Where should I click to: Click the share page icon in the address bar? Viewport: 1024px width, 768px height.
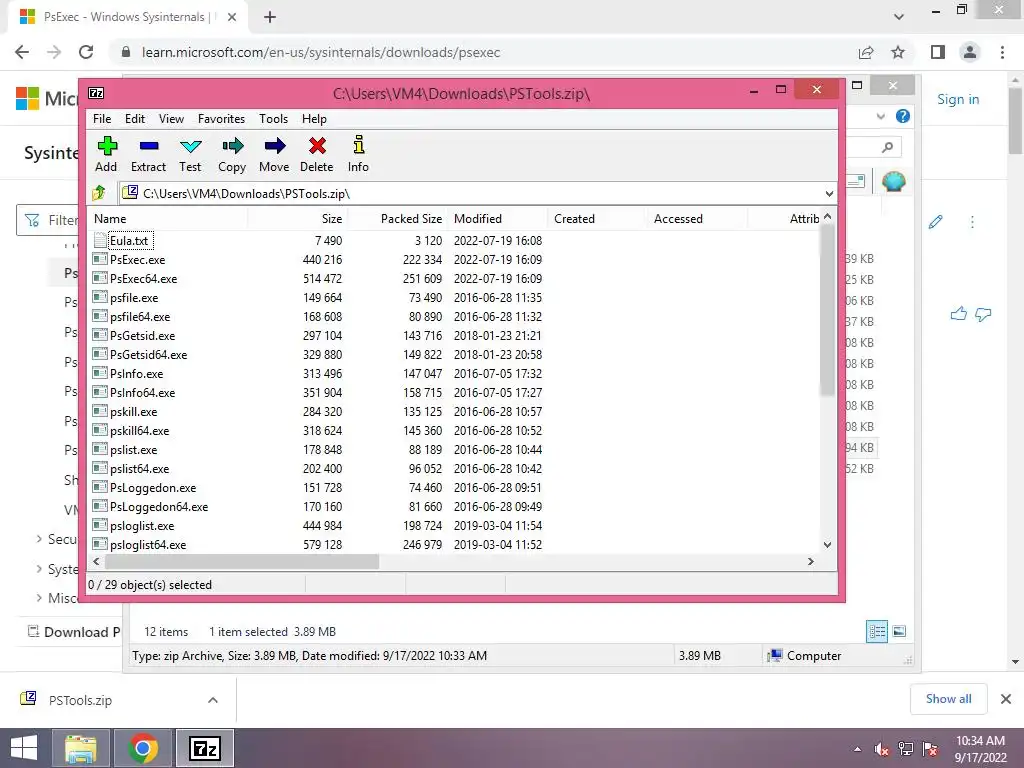coord(866,52)
